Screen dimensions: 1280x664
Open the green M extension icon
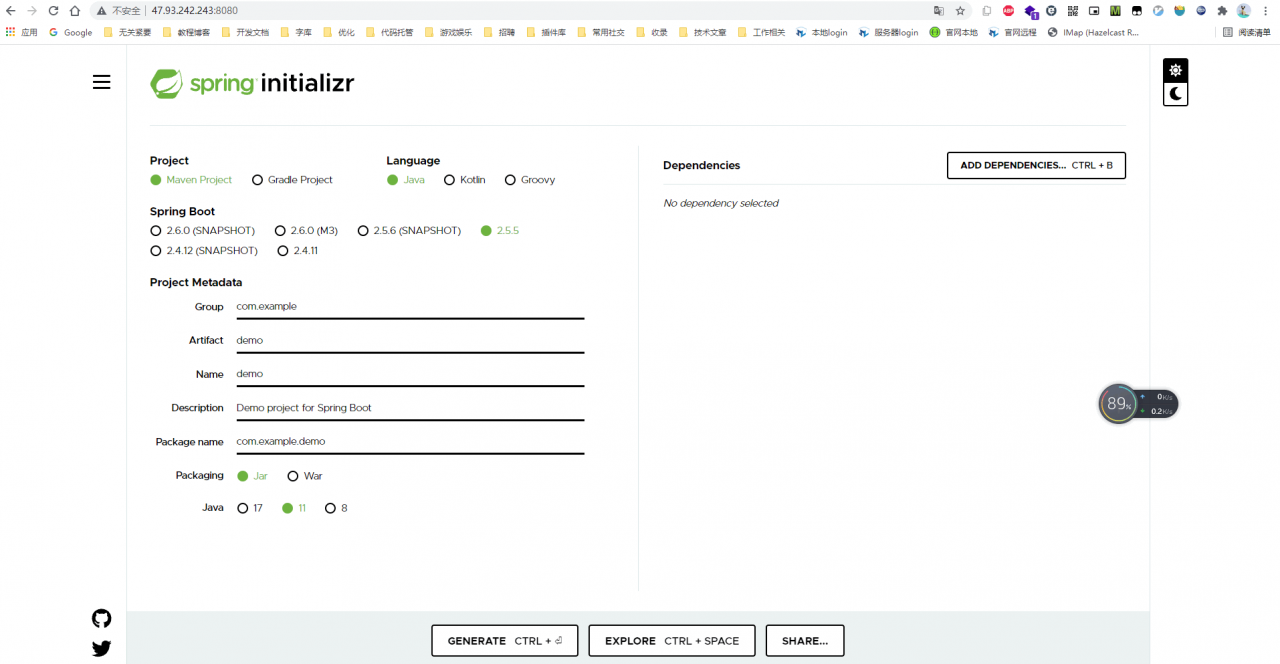(x=1115, y=11)
